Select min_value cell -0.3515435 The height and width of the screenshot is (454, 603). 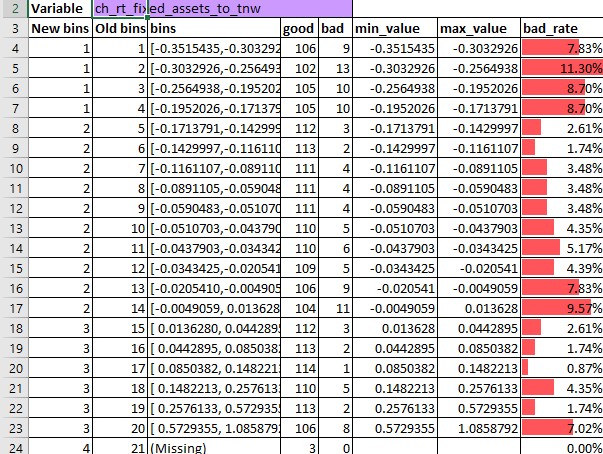click(x=395, y=48)
